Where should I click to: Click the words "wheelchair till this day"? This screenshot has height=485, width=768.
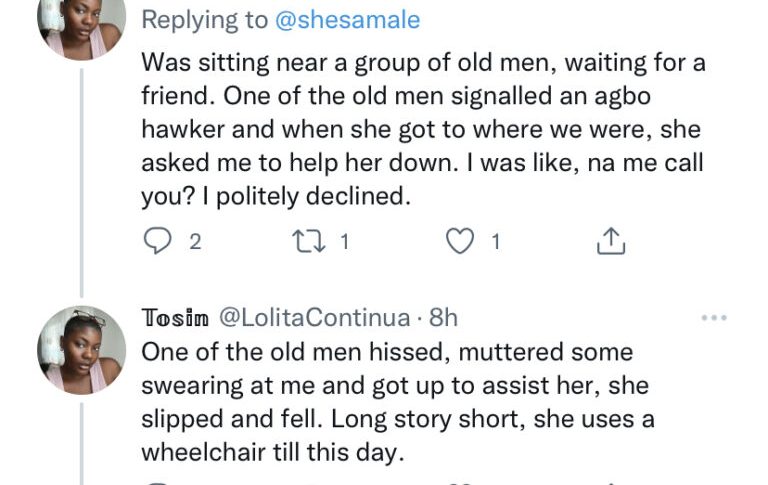pos(272,452)
